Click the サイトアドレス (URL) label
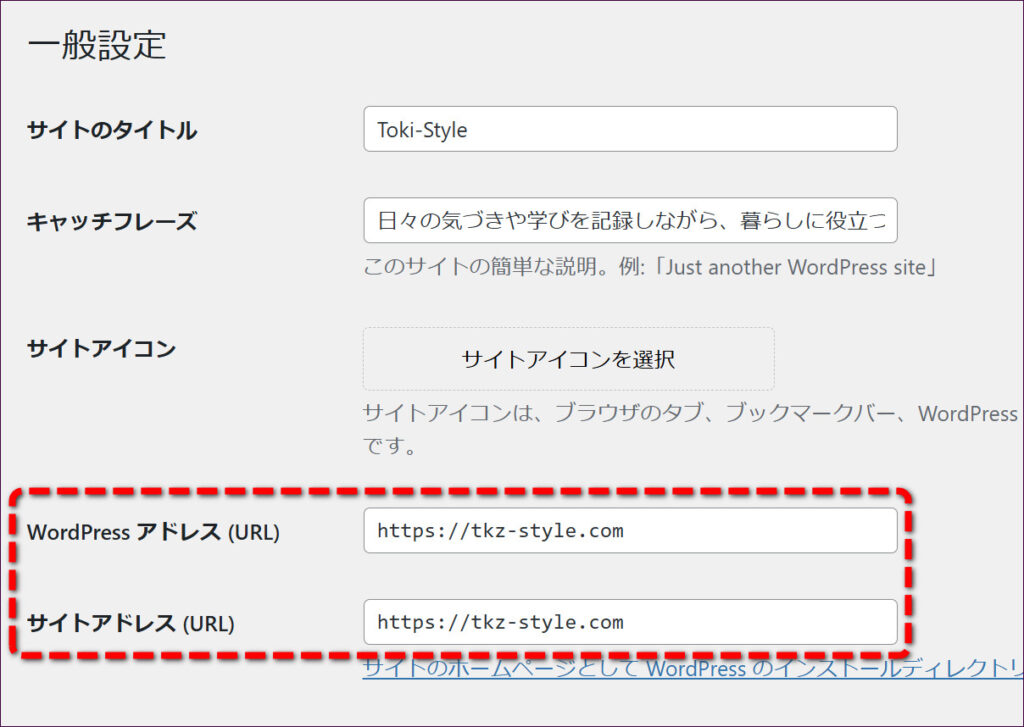 point(130,623)
